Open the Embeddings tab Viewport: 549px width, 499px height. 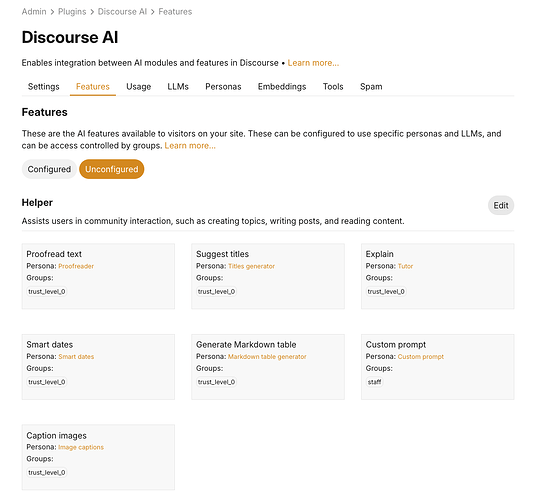pos(282,86)
